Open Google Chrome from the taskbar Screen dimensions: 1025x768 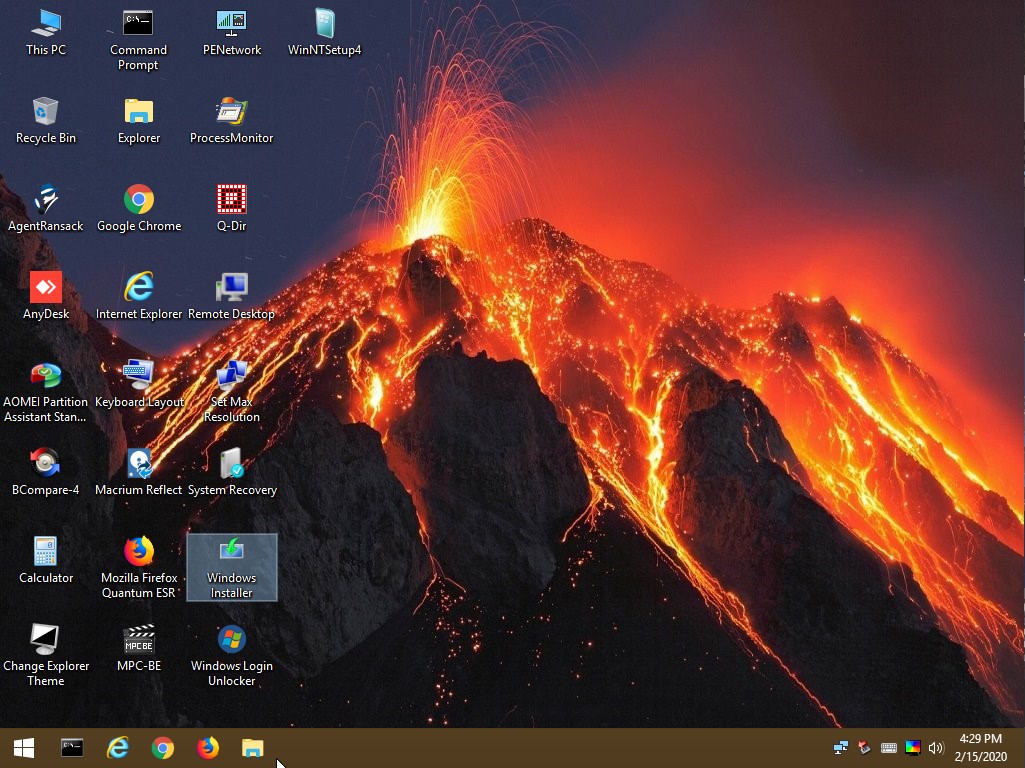pyautogui.click(x=162, y=747)
